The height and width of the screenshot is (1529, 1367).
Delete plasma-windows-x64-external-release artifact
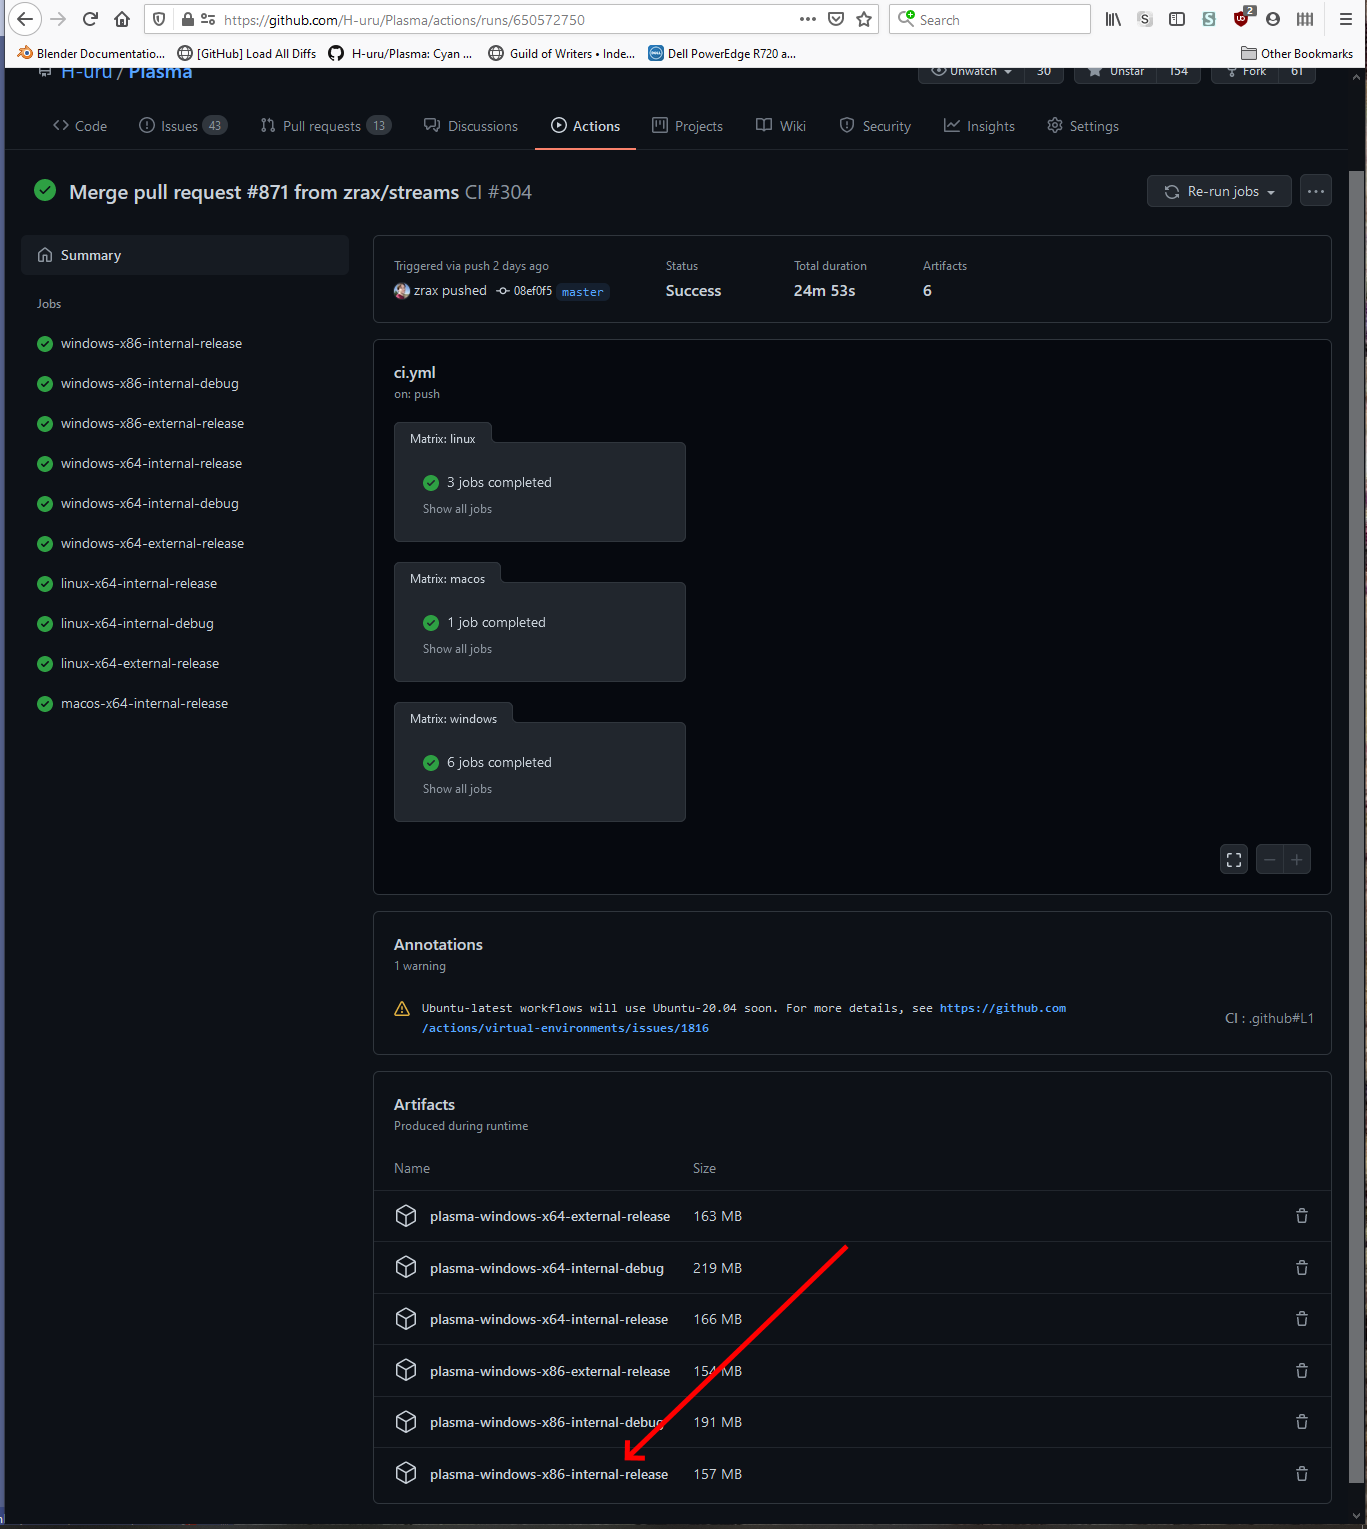tap(1302, 1216)
